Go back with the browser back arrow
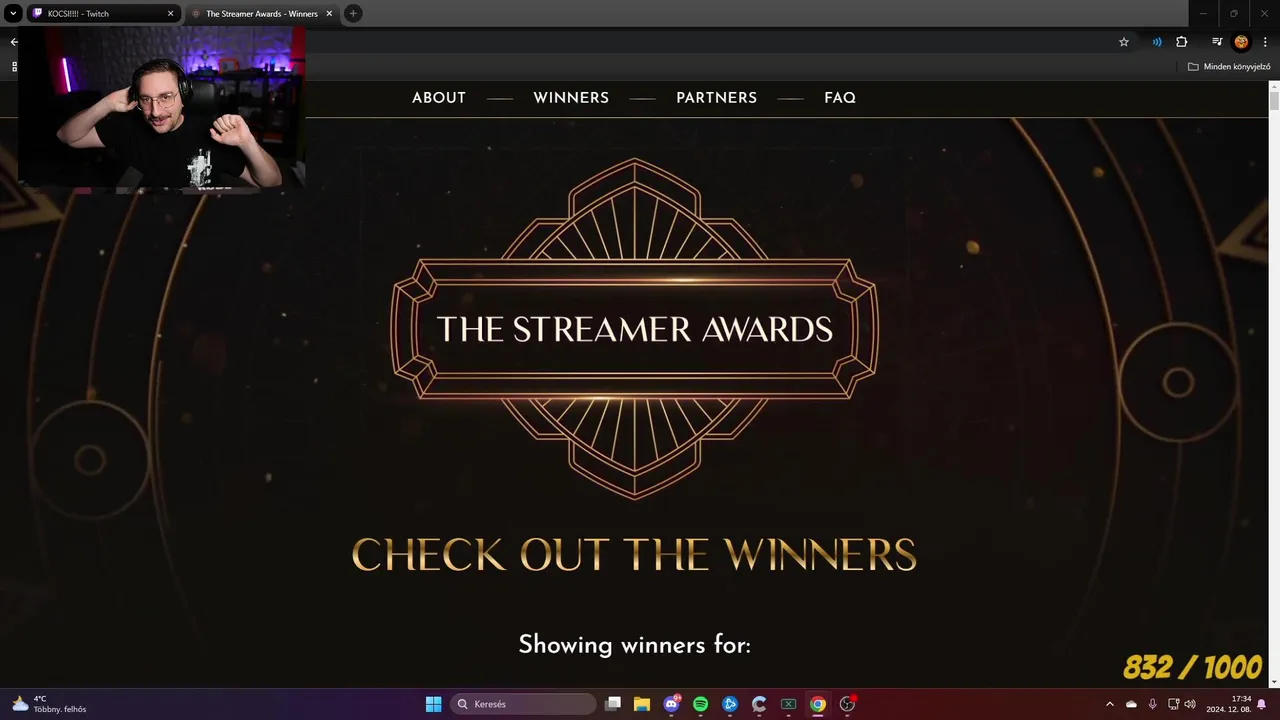The image size is (1280, 720). click(13, 42)
